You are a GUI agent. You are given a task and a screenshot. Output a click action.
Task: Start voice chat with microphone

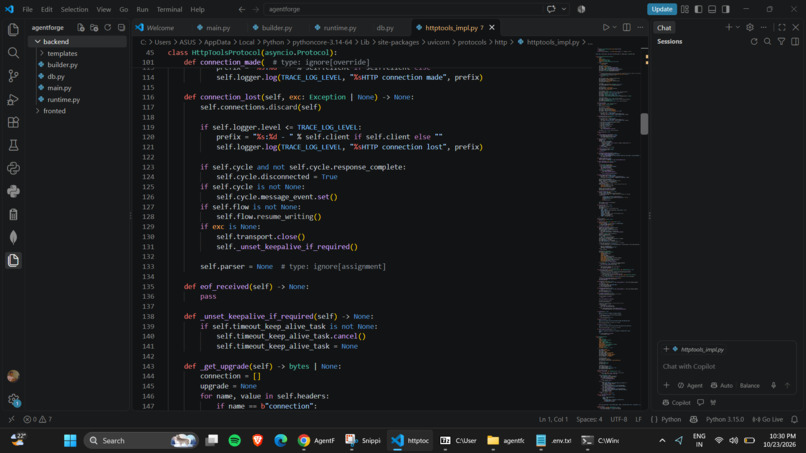[773, 385]
